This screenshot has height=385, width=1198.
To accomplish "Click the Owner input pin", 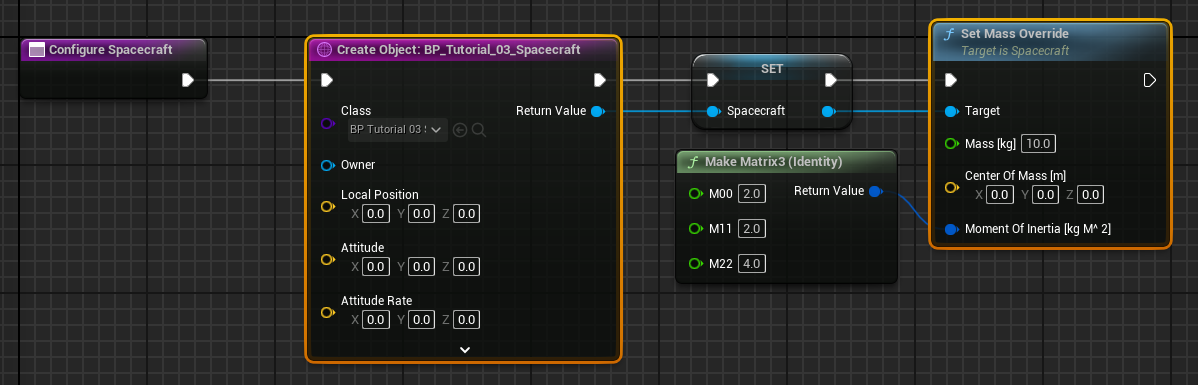I will tap(328, 165).
